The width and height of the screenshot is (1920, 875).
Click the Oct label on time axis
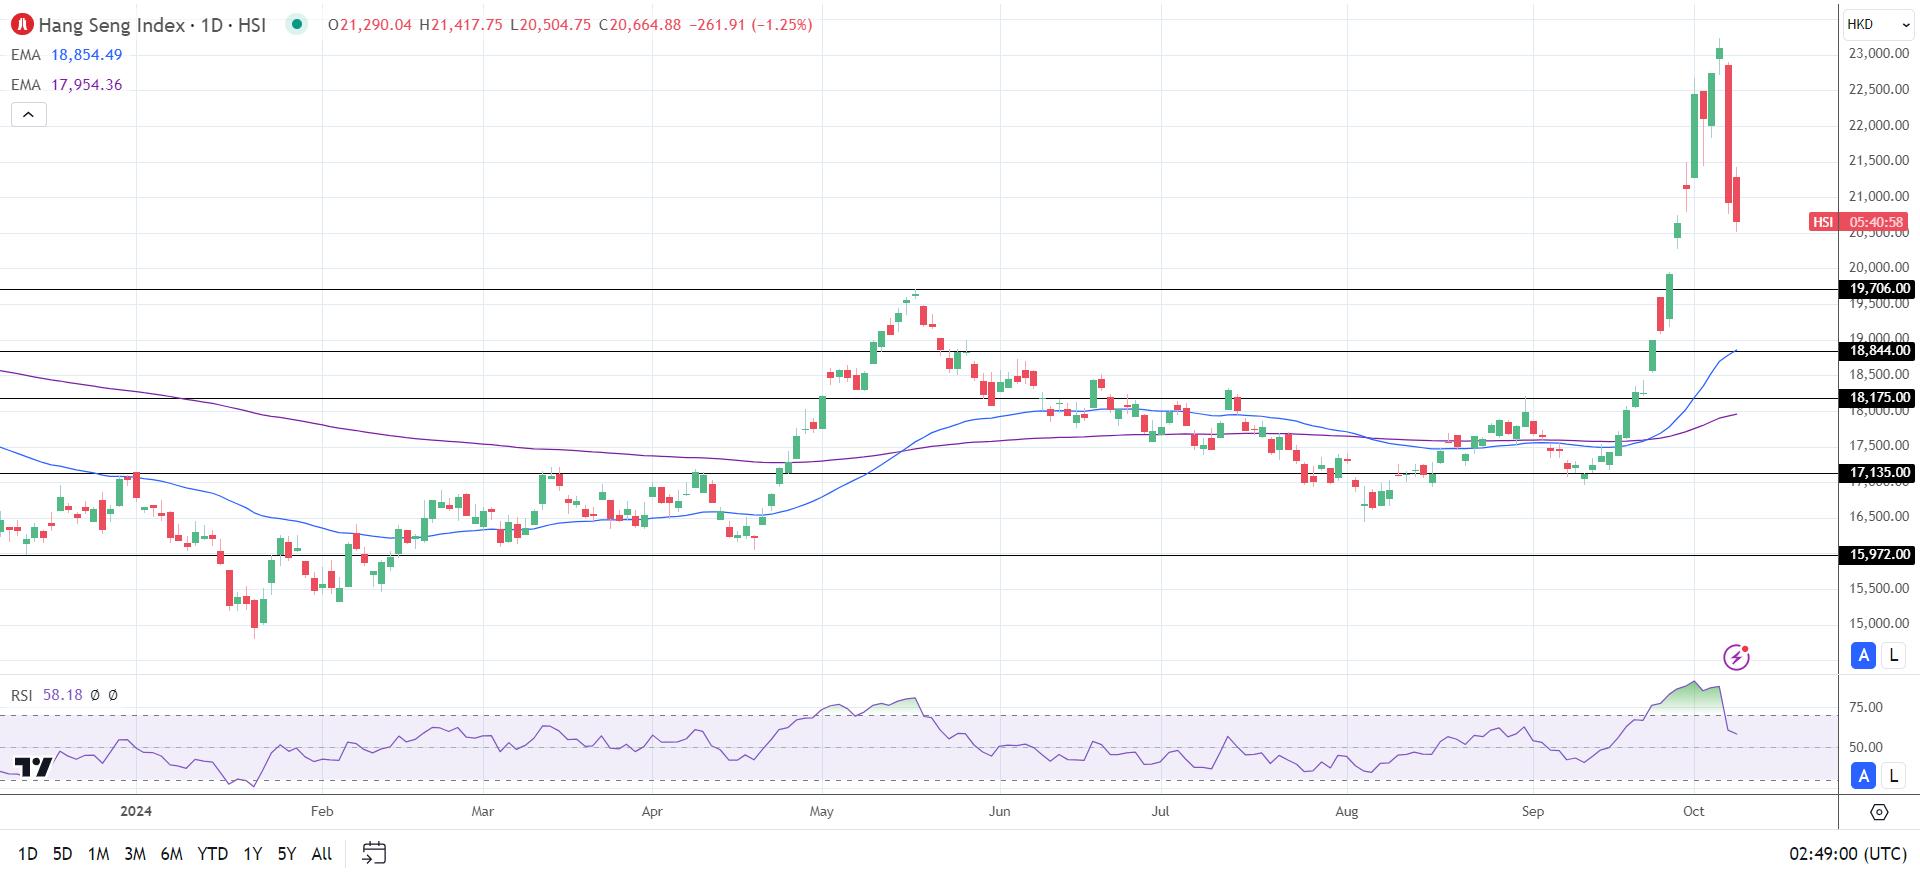tap(1693, 811)
